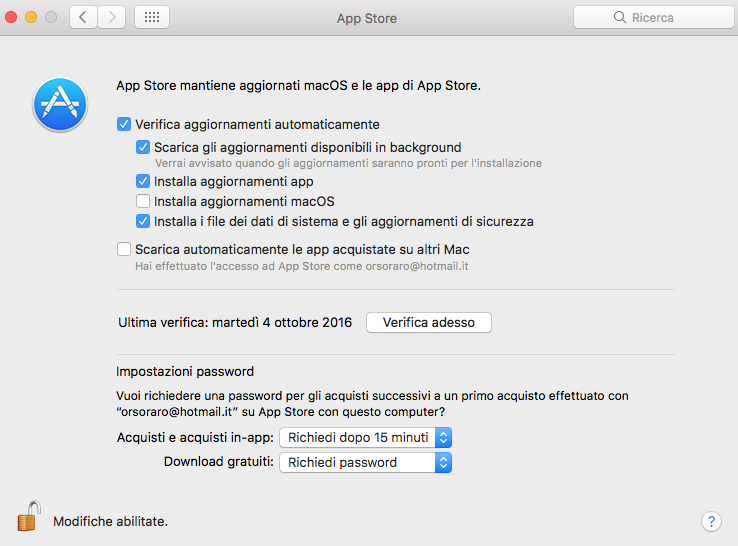Go forward with the right arrow button
738x546 pixels.
point(113,18)
